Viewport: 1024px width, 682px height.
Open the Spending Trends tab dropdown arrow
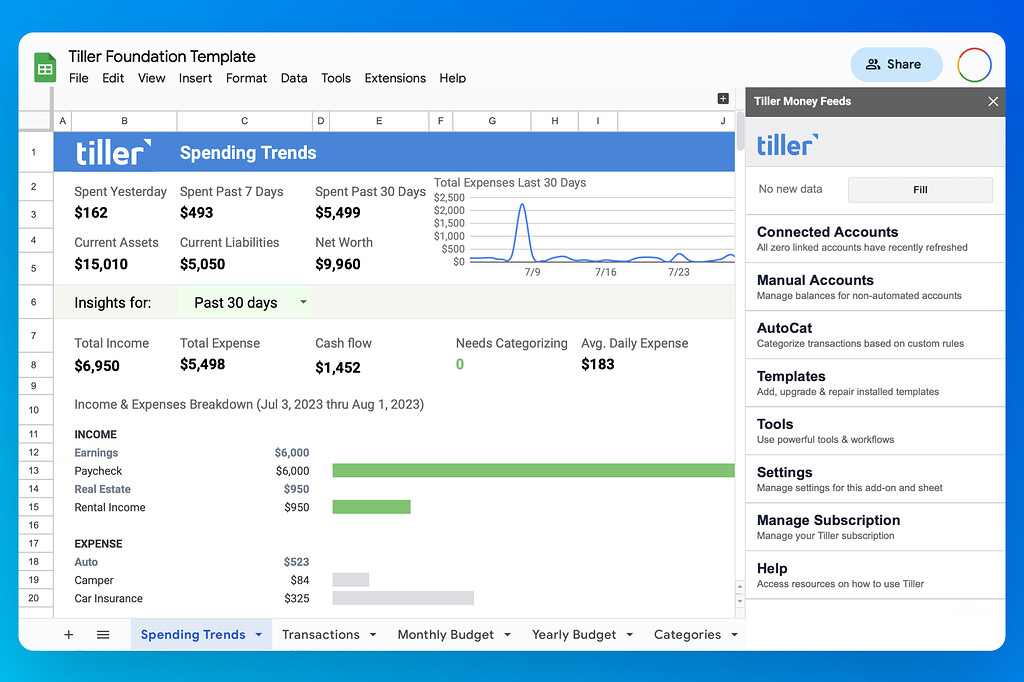(x=258, y=634)
